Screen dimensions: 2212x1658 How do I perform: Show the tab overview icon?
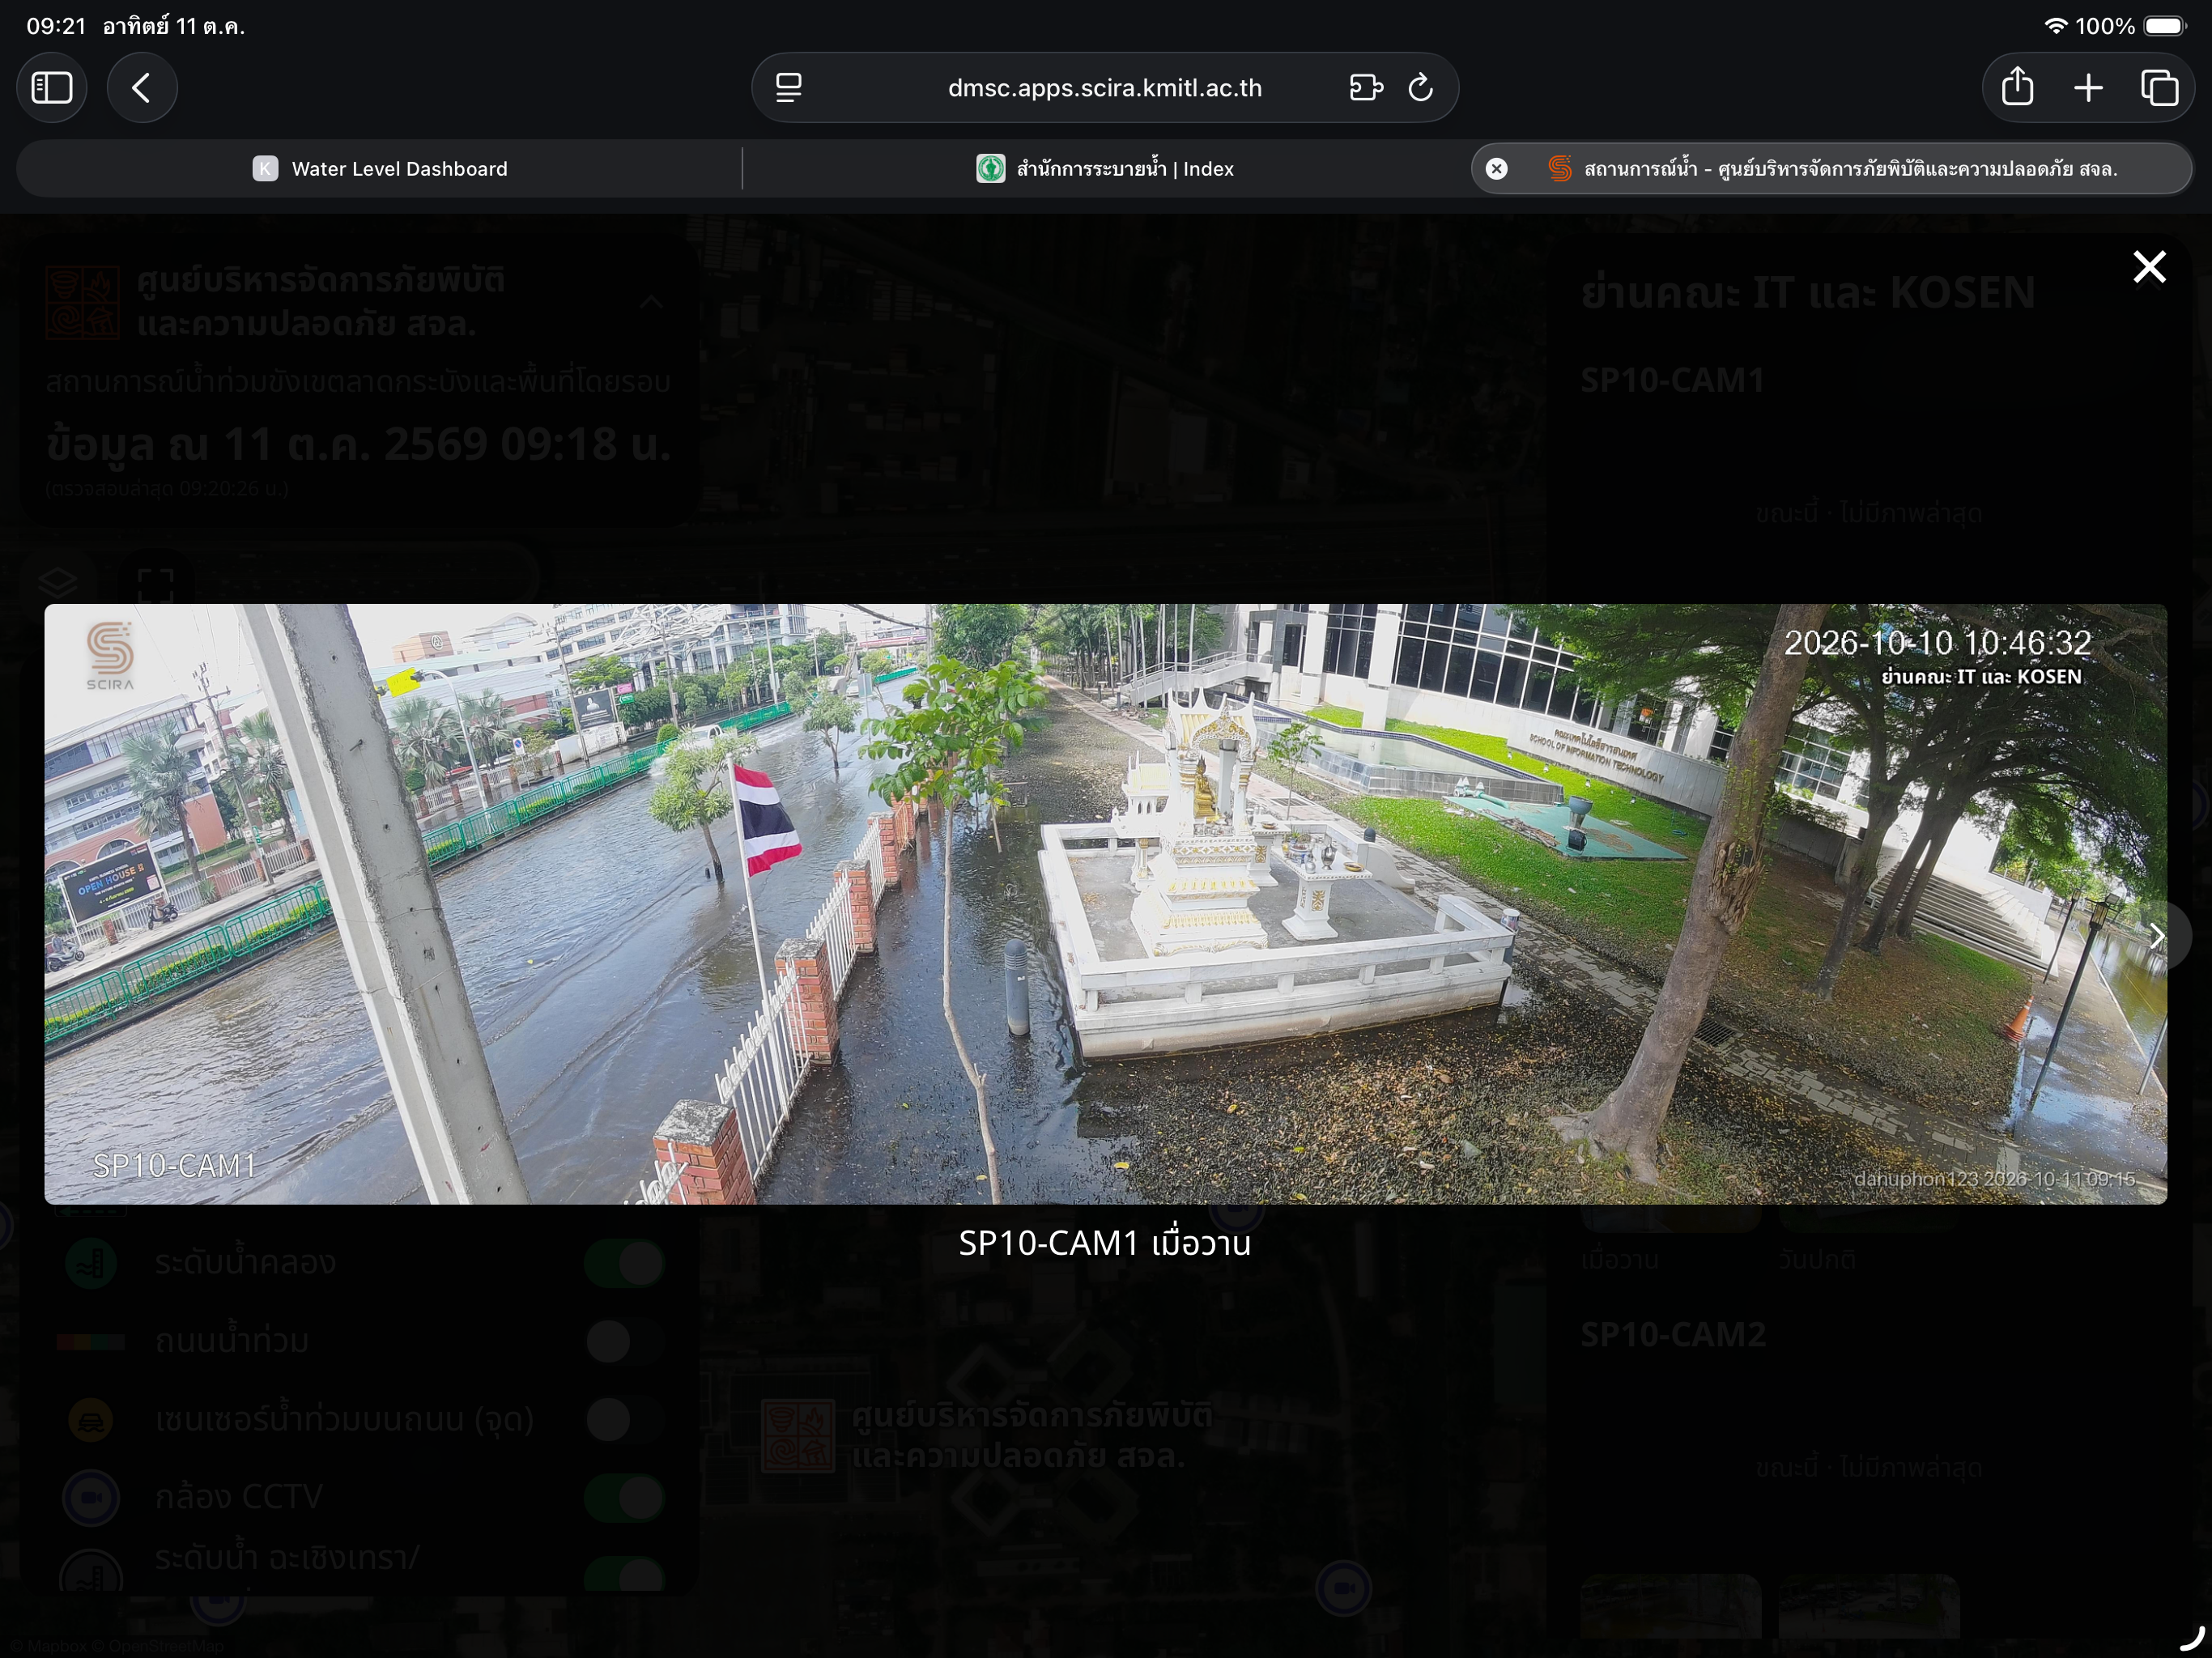tap(2159, 88)
